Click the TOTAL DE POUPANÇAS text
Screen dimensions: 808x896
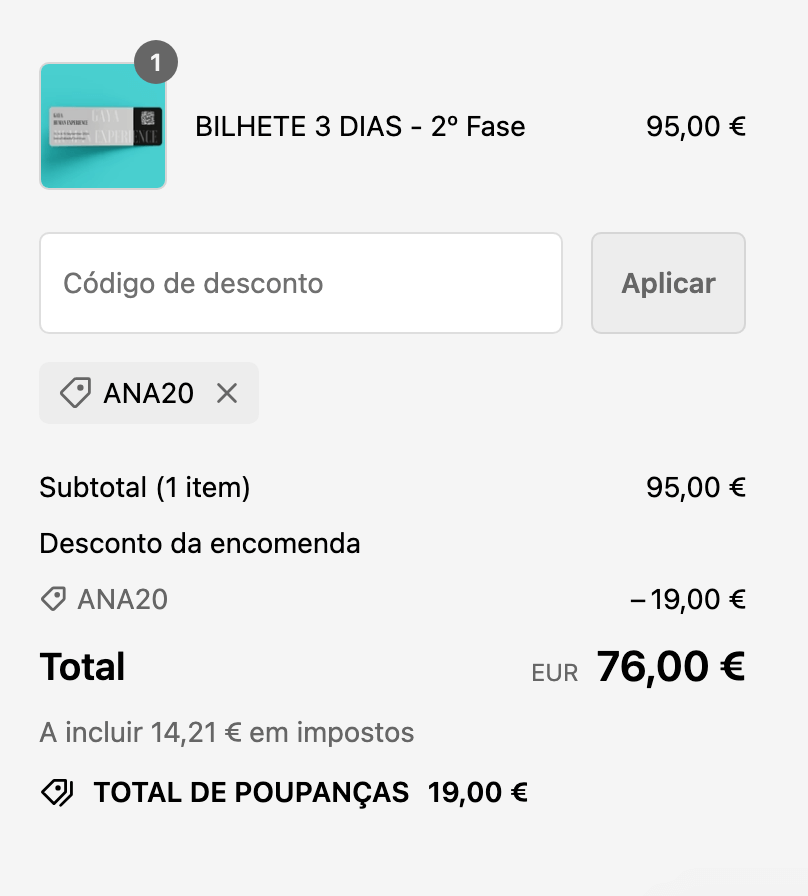pos(251,793)
